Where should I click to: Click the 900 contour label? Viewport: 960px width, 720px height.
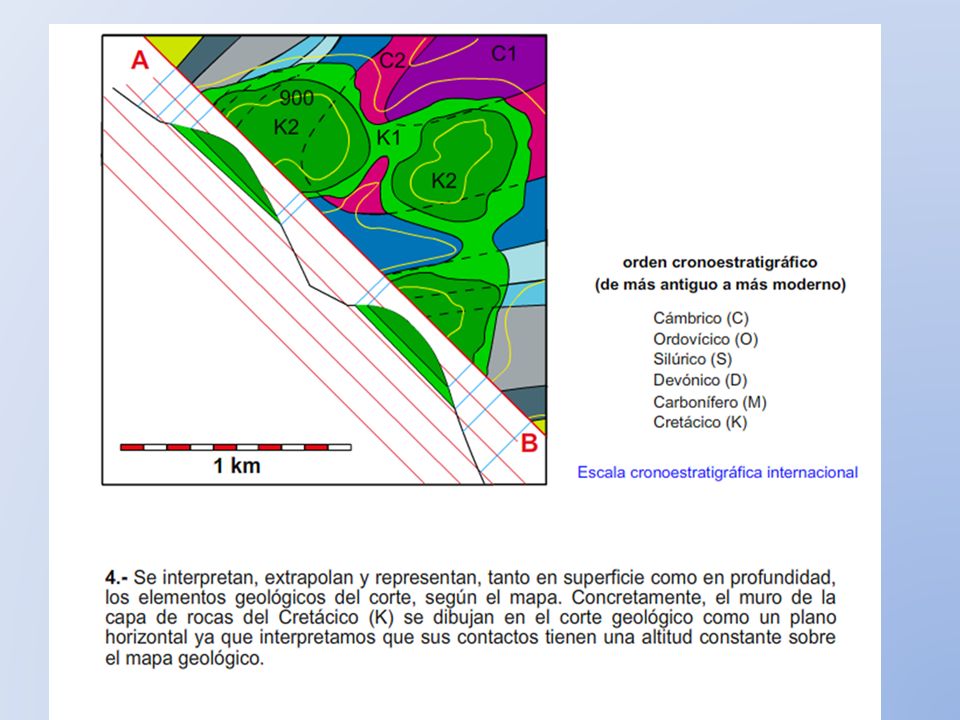[297, 98]
